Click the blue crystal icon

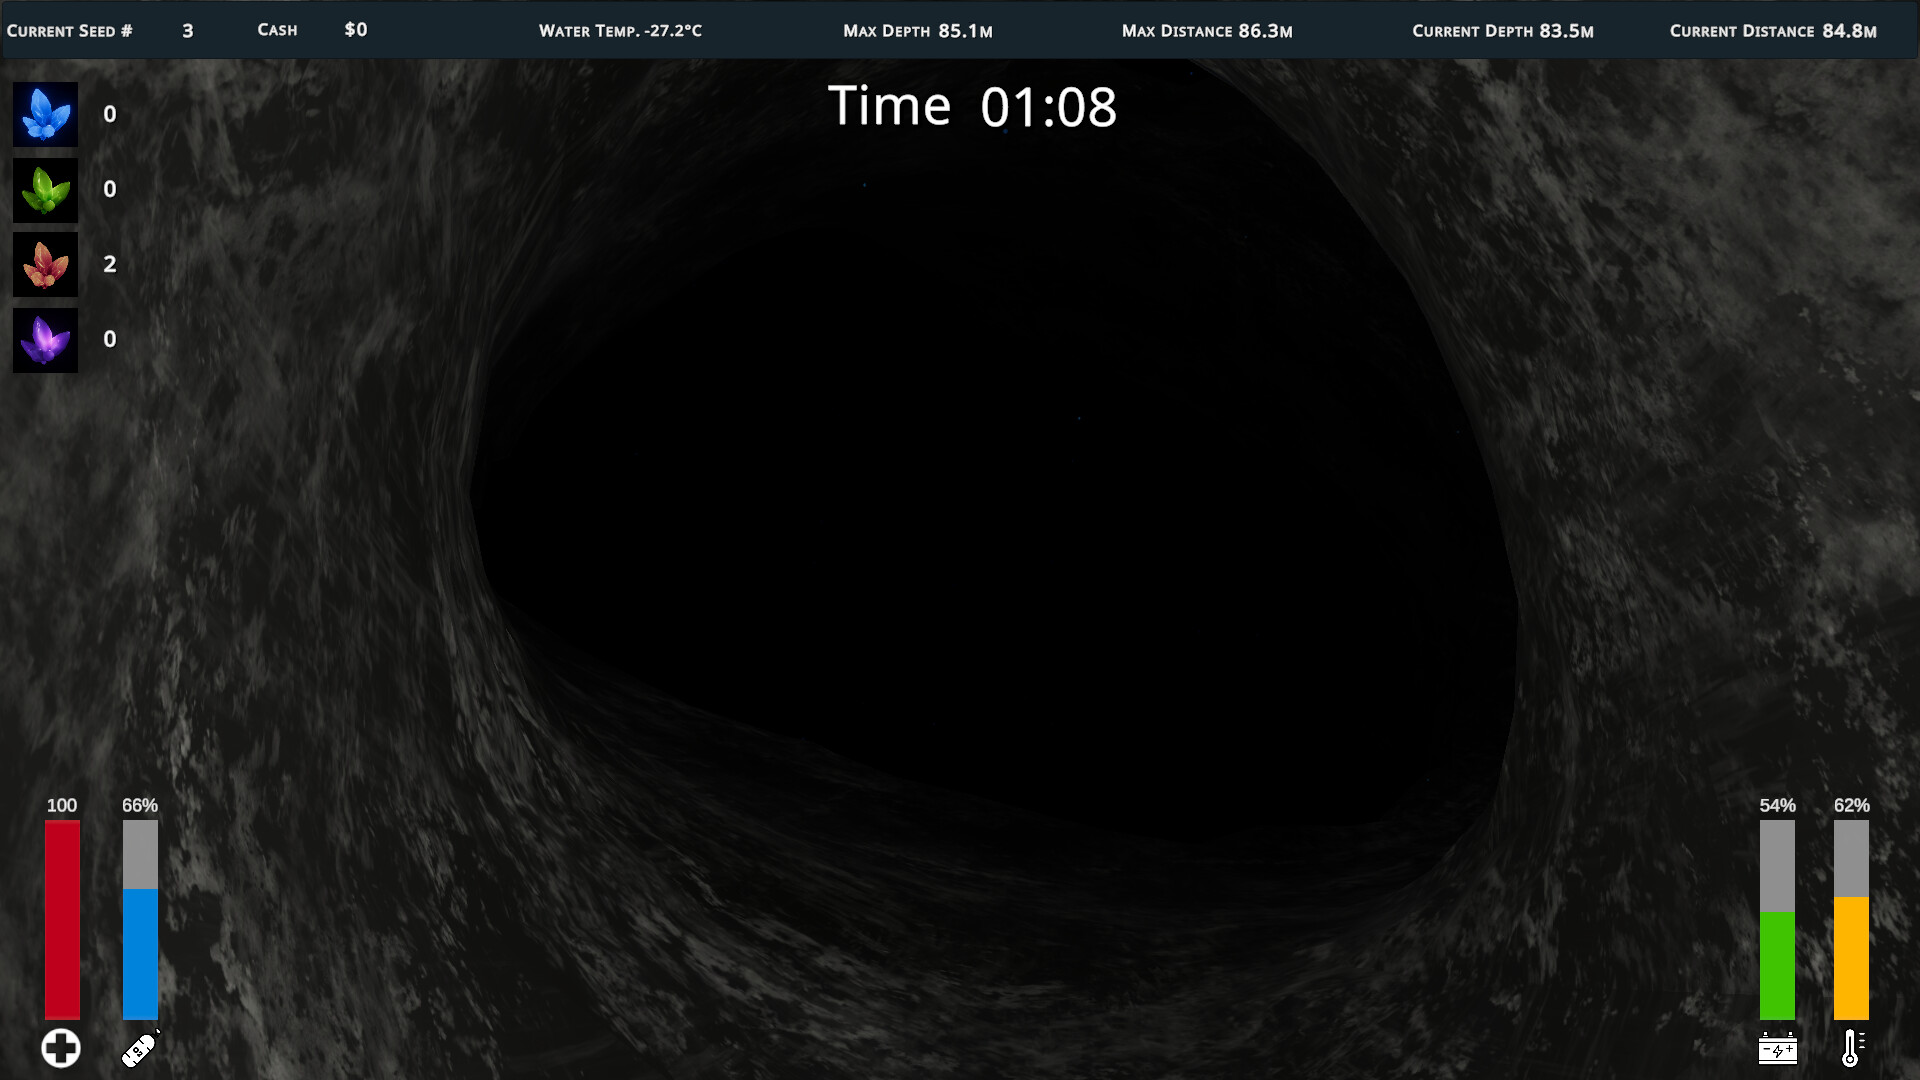tap(45, 115)
